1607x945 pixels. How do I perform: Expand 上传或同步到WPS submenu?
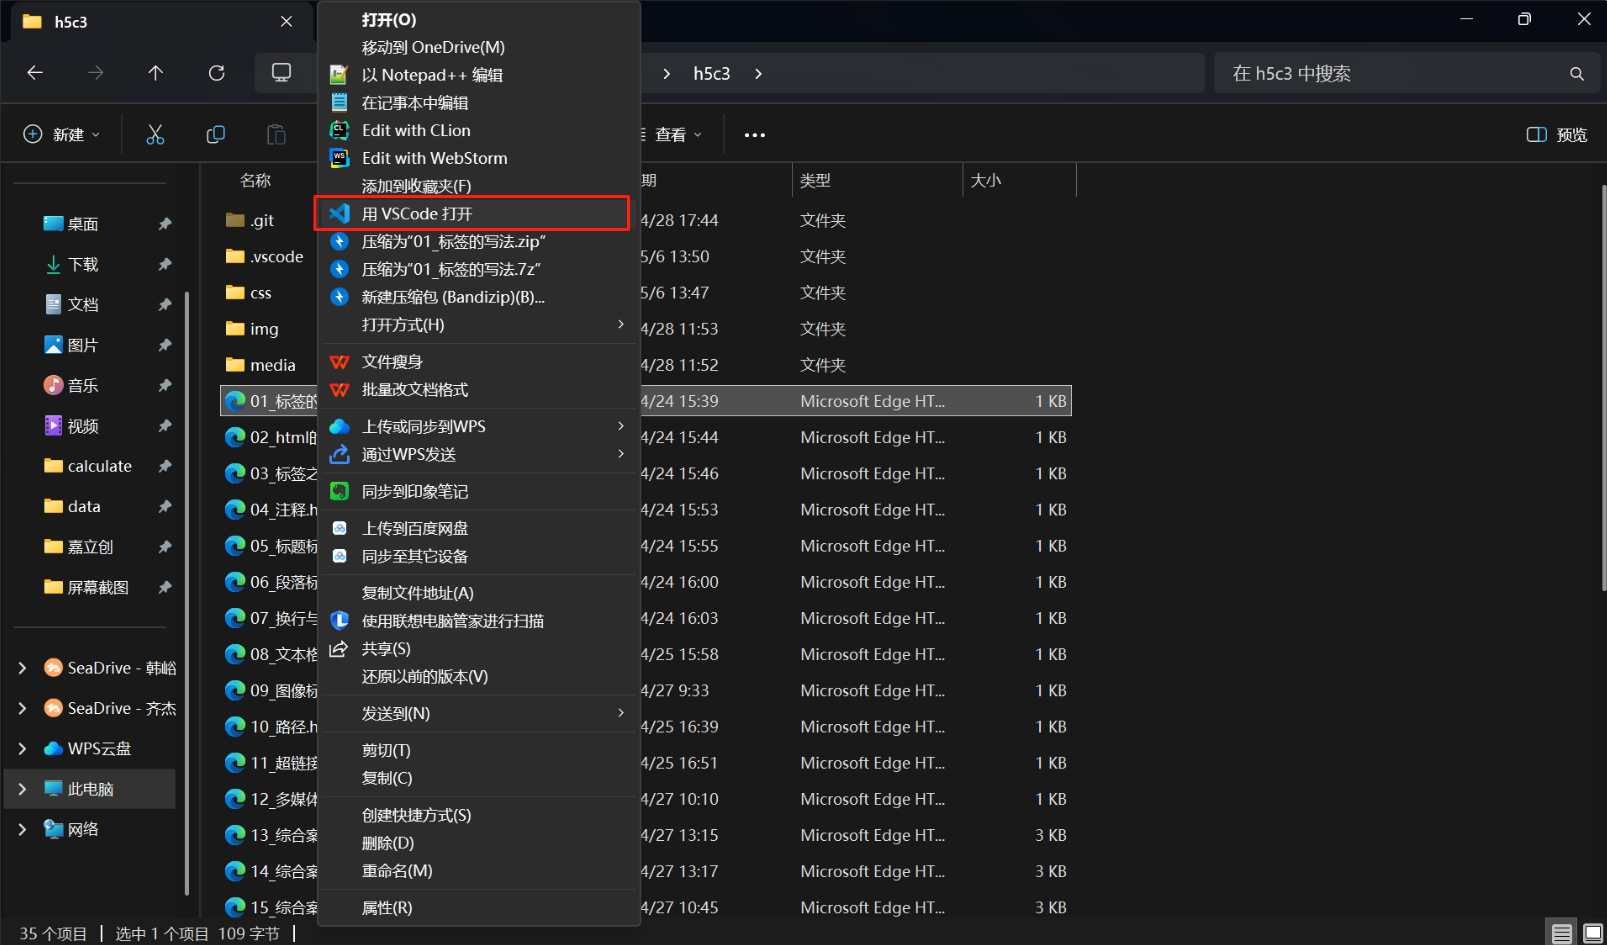478,426
